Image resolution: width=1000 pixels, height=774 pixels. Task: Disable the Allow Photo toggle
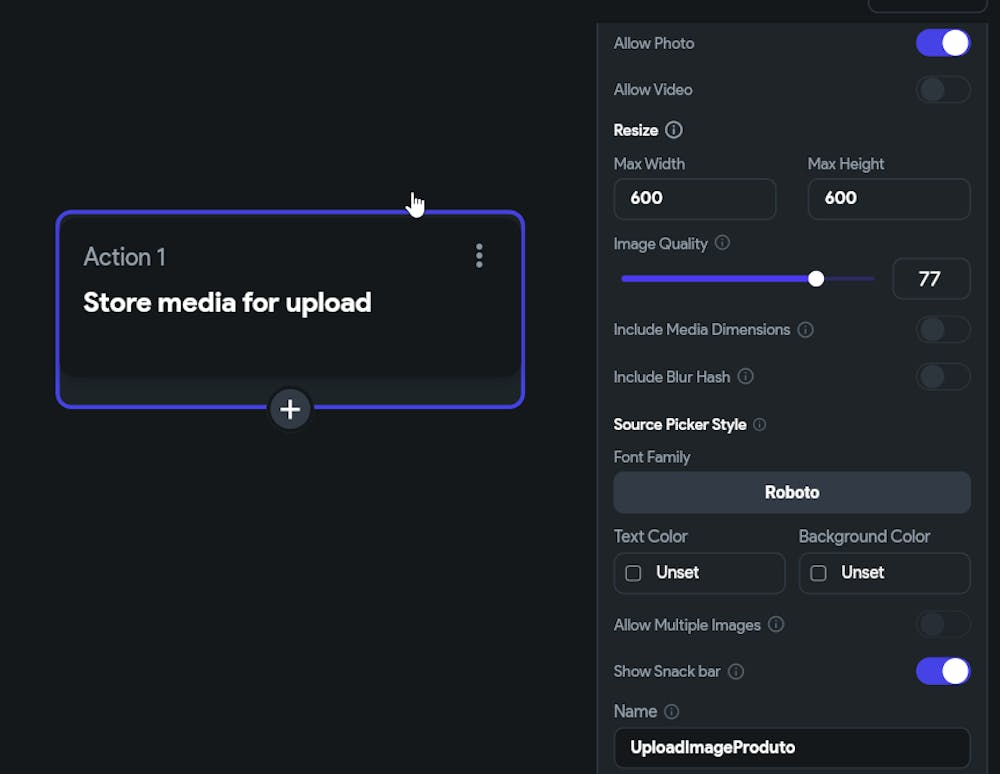[x=943, y=43]
